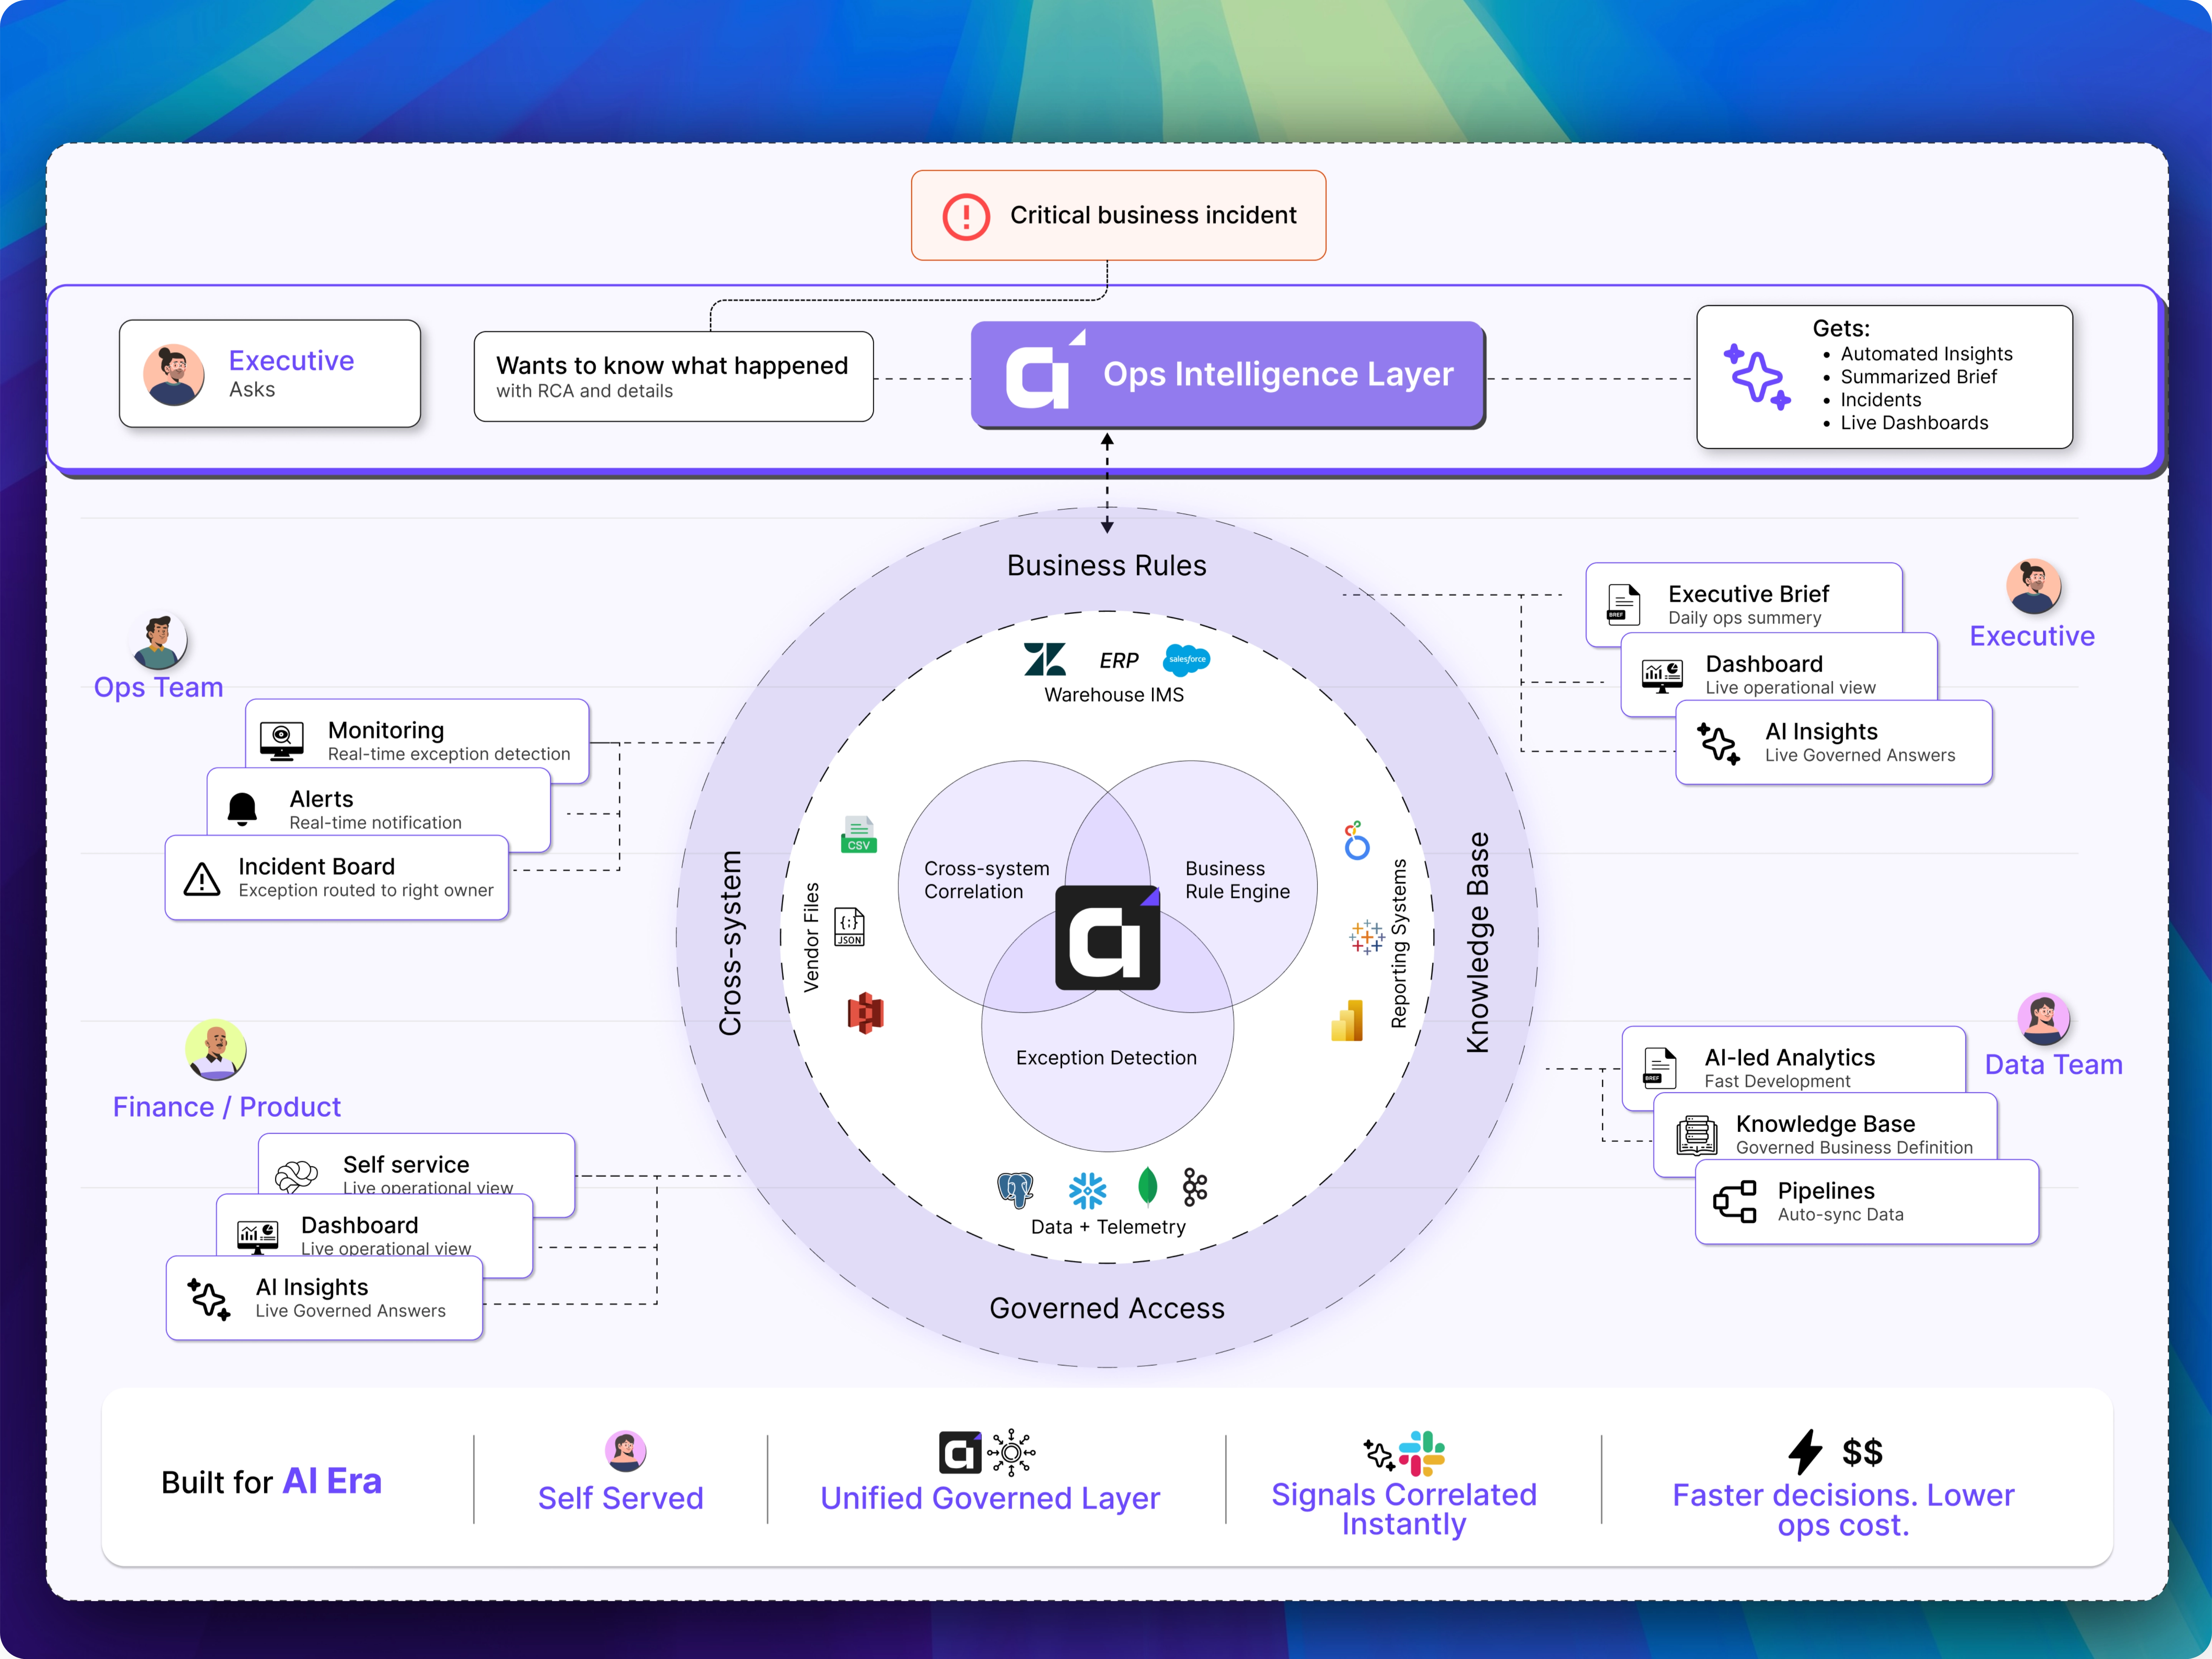Click the Power BI logo icon
Viewport: 2212px width, 1659px height.
tap(1347, 1021)
